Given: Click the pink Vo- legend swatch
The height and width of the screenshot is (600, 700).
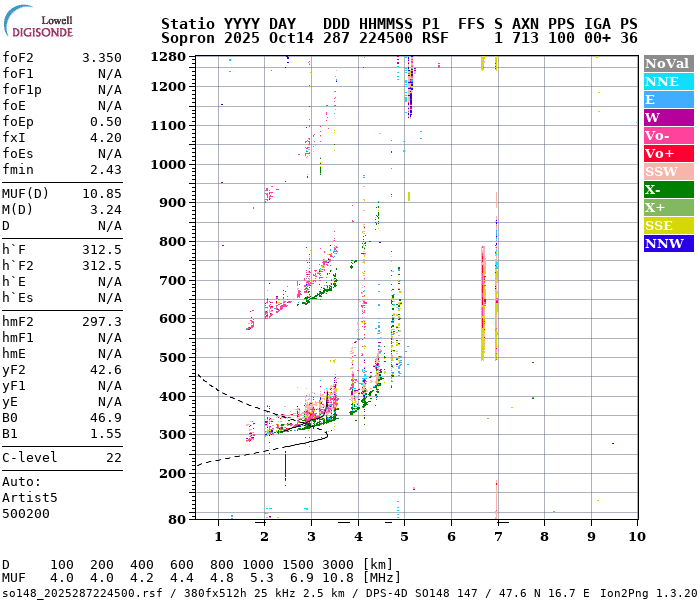Looking at the screenshot, I should 667,135.
